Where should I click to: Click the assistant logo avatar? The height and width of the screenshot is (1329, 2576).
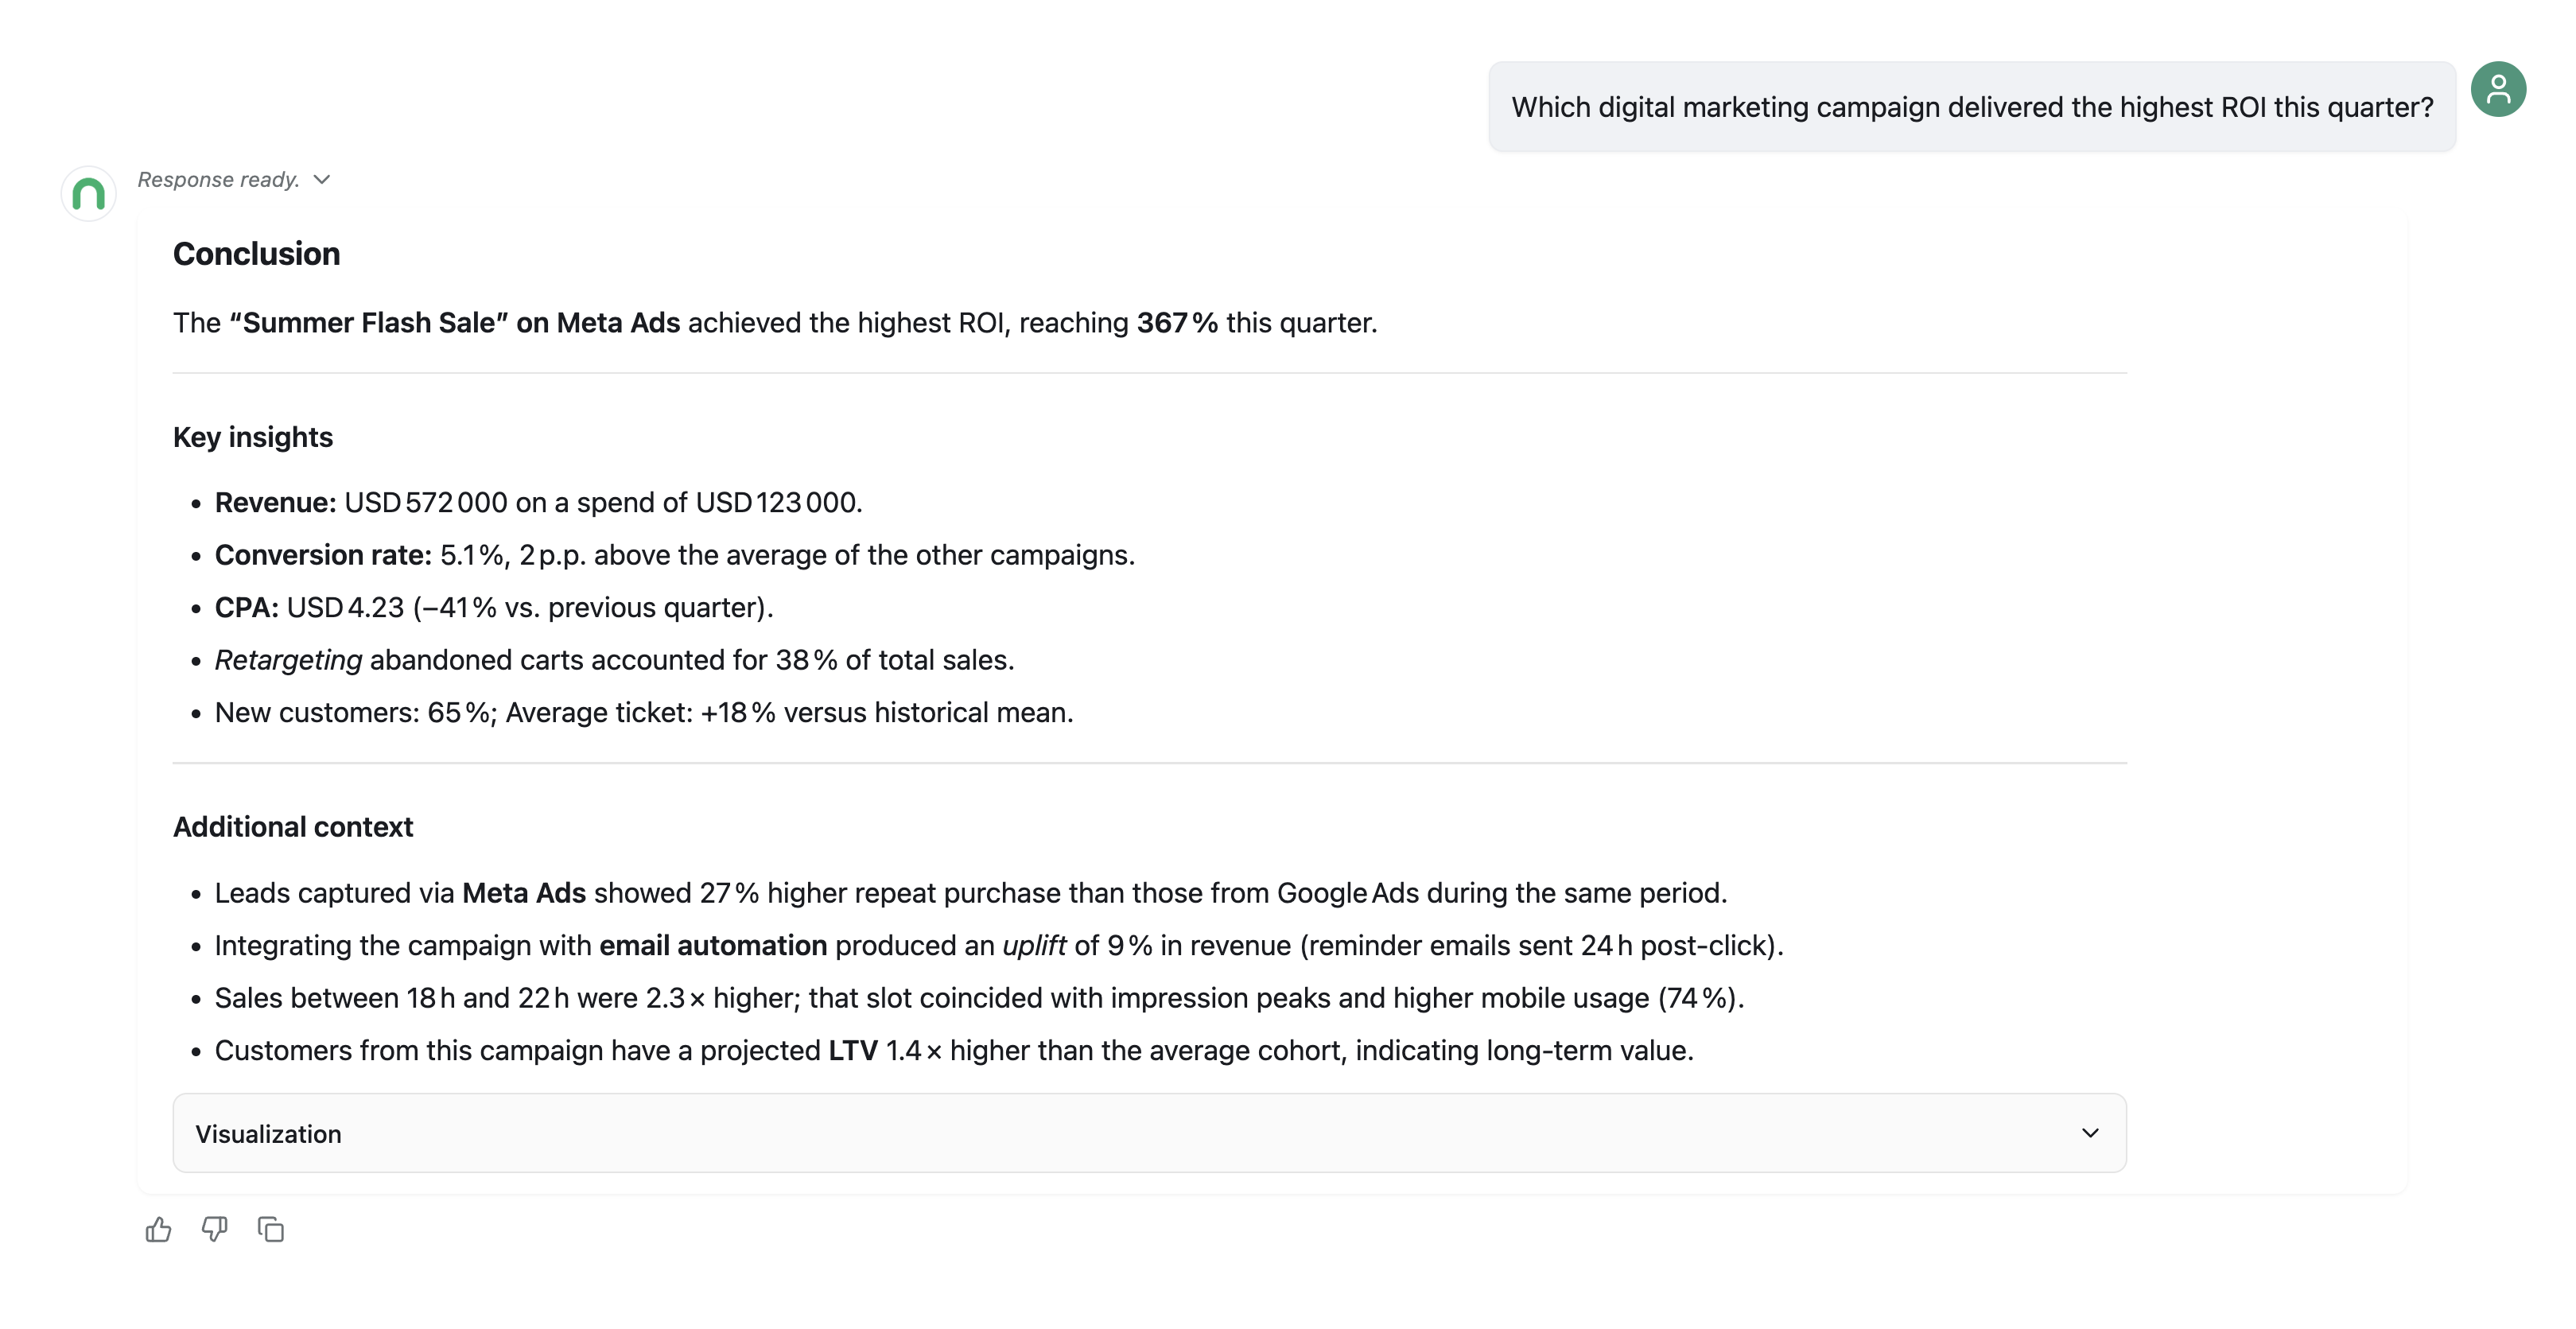click(x=89, y=193)
